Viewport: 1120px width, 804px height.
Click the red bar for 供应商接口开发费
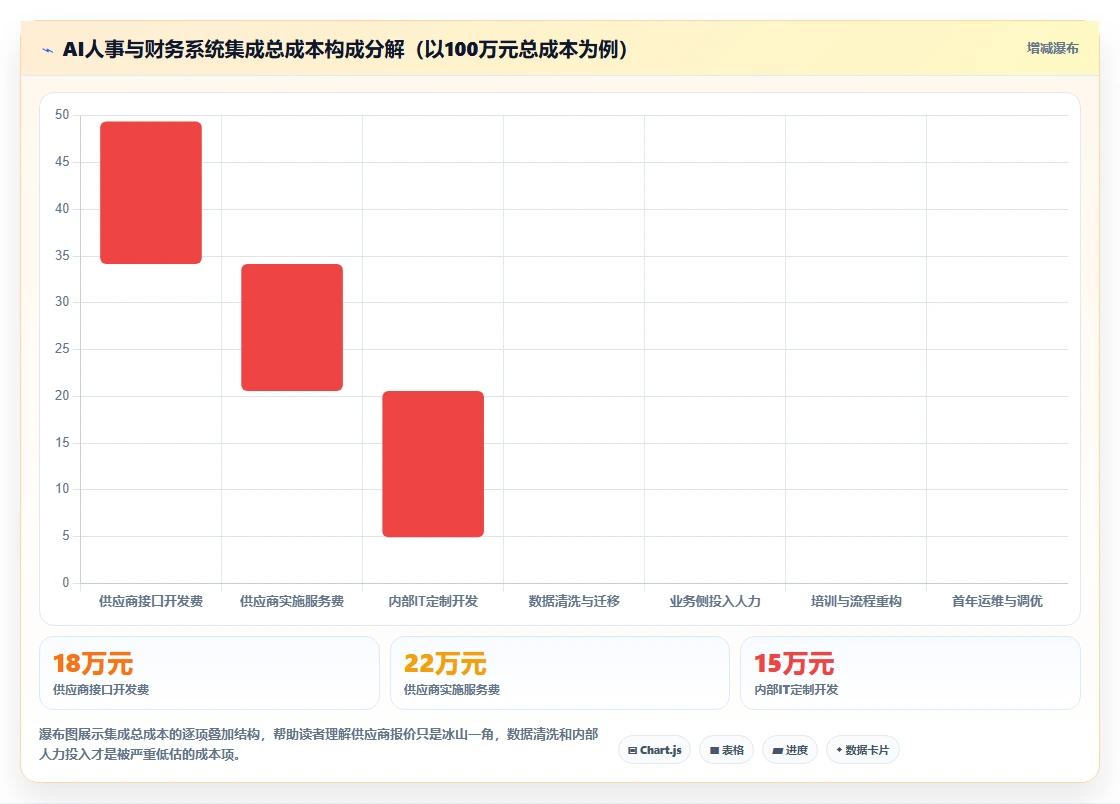point(151,193)
